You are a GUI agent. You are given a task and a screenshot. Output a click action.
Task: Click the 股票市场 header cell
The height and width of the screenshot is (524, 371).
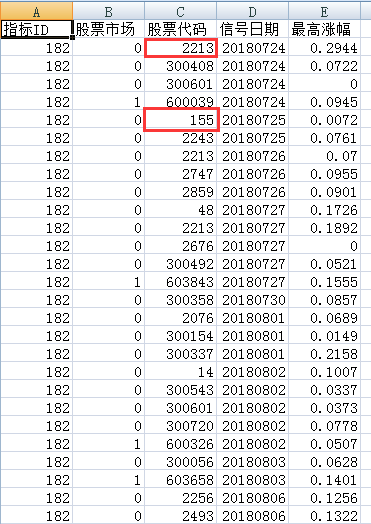pyautogui.click(x=108, y=29)
